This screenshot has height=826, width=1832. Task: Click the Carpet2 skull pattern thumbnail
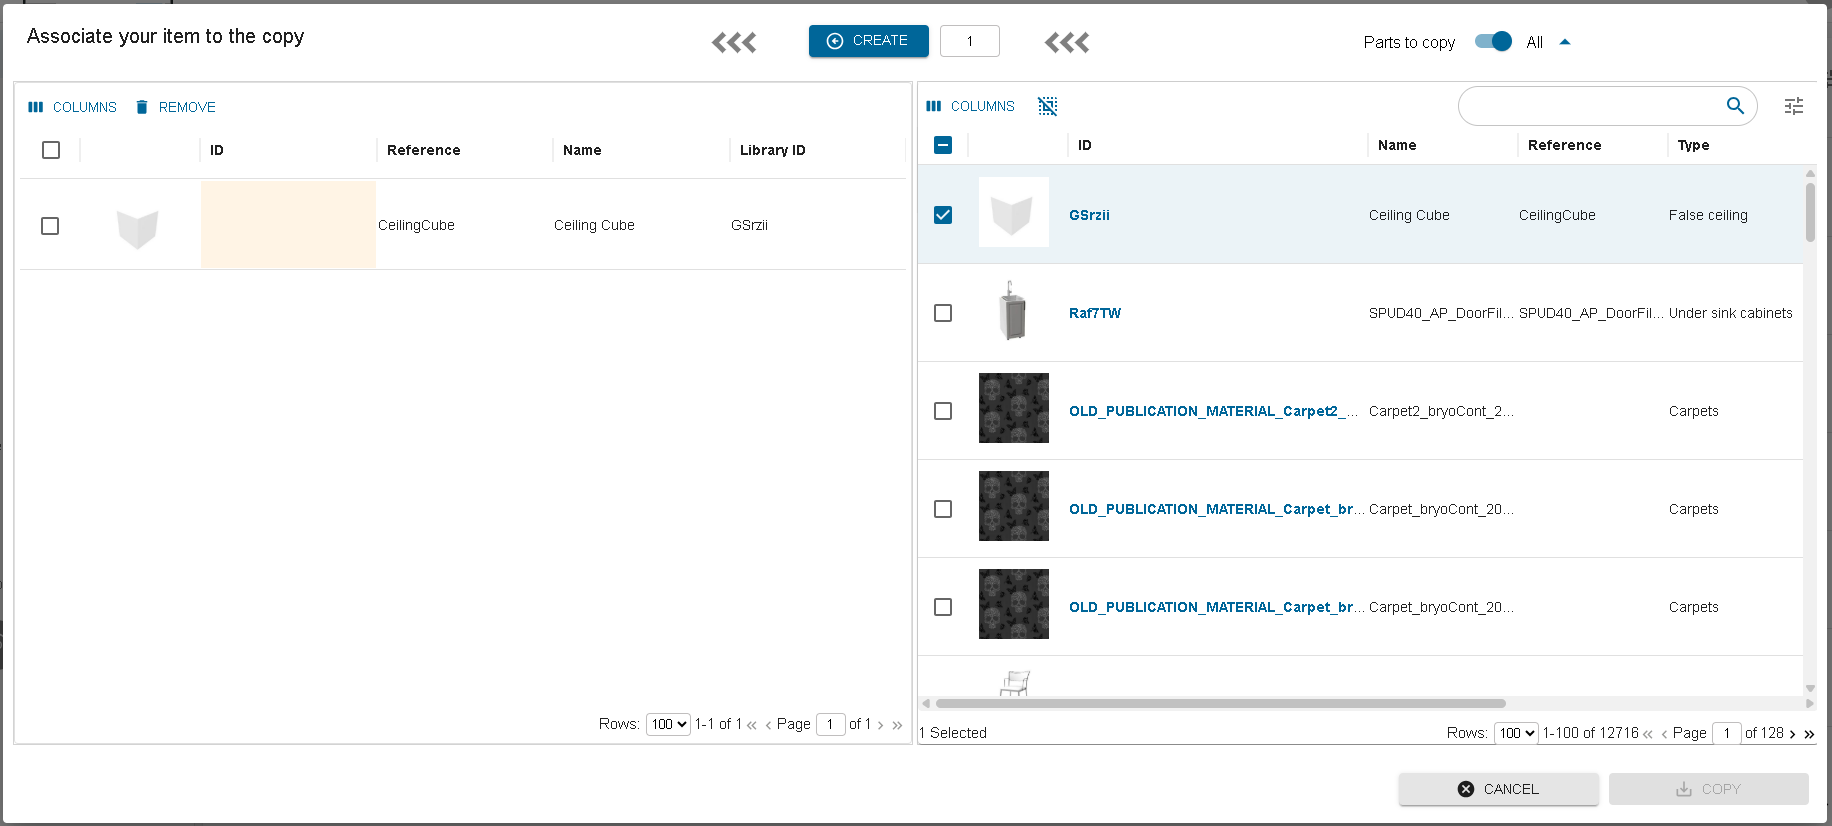(1014, 408)
